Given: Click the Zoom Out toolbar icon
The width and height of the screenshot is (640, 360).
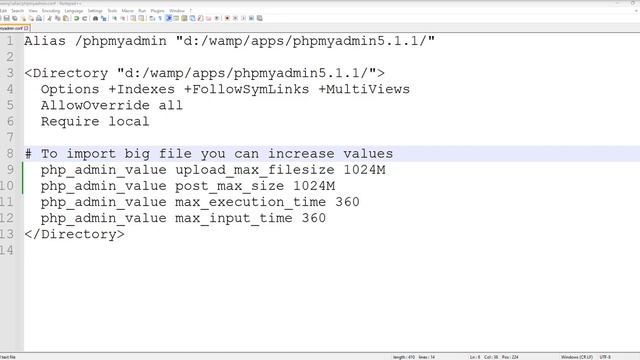Looking at the screenshot, I should [123, 18].
